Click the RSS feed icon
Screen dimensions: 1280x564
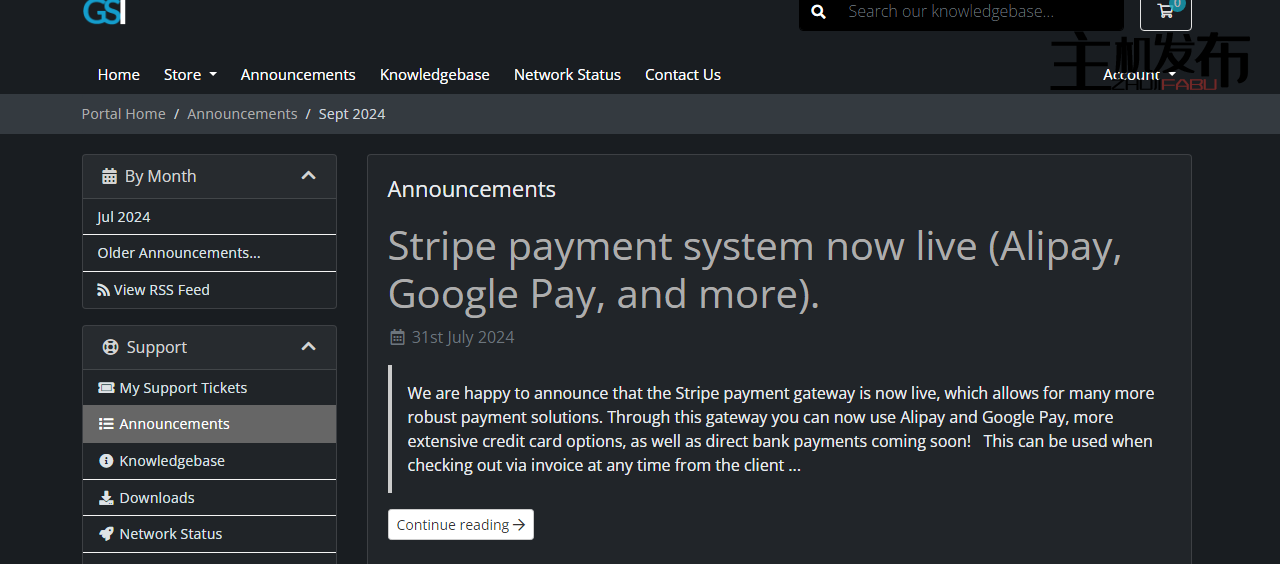(x=103, y=290)
